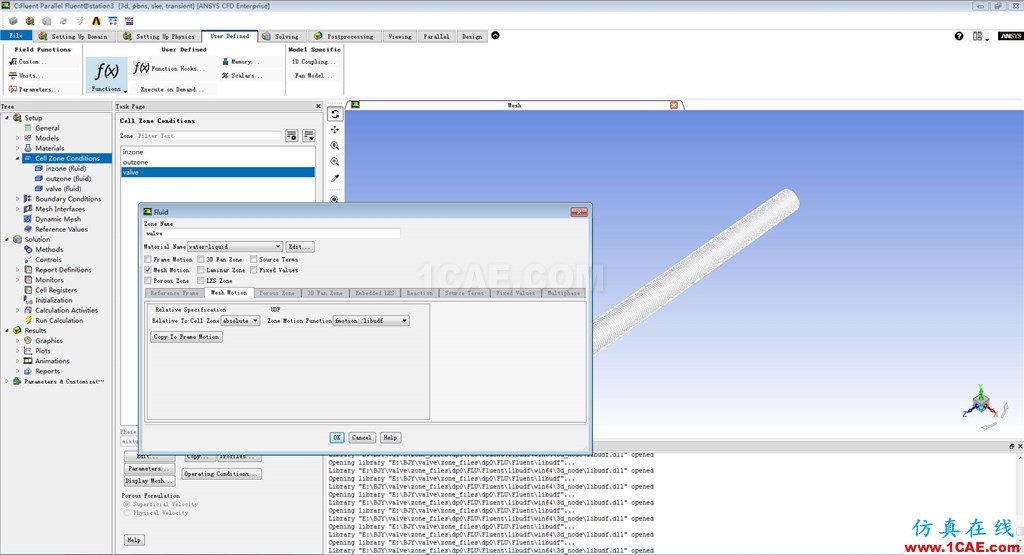The width and height of the screenshot is (1024, 555).
Task: Click the zoom magnifier icon just above the probe
Action: (x=335, y=161)
